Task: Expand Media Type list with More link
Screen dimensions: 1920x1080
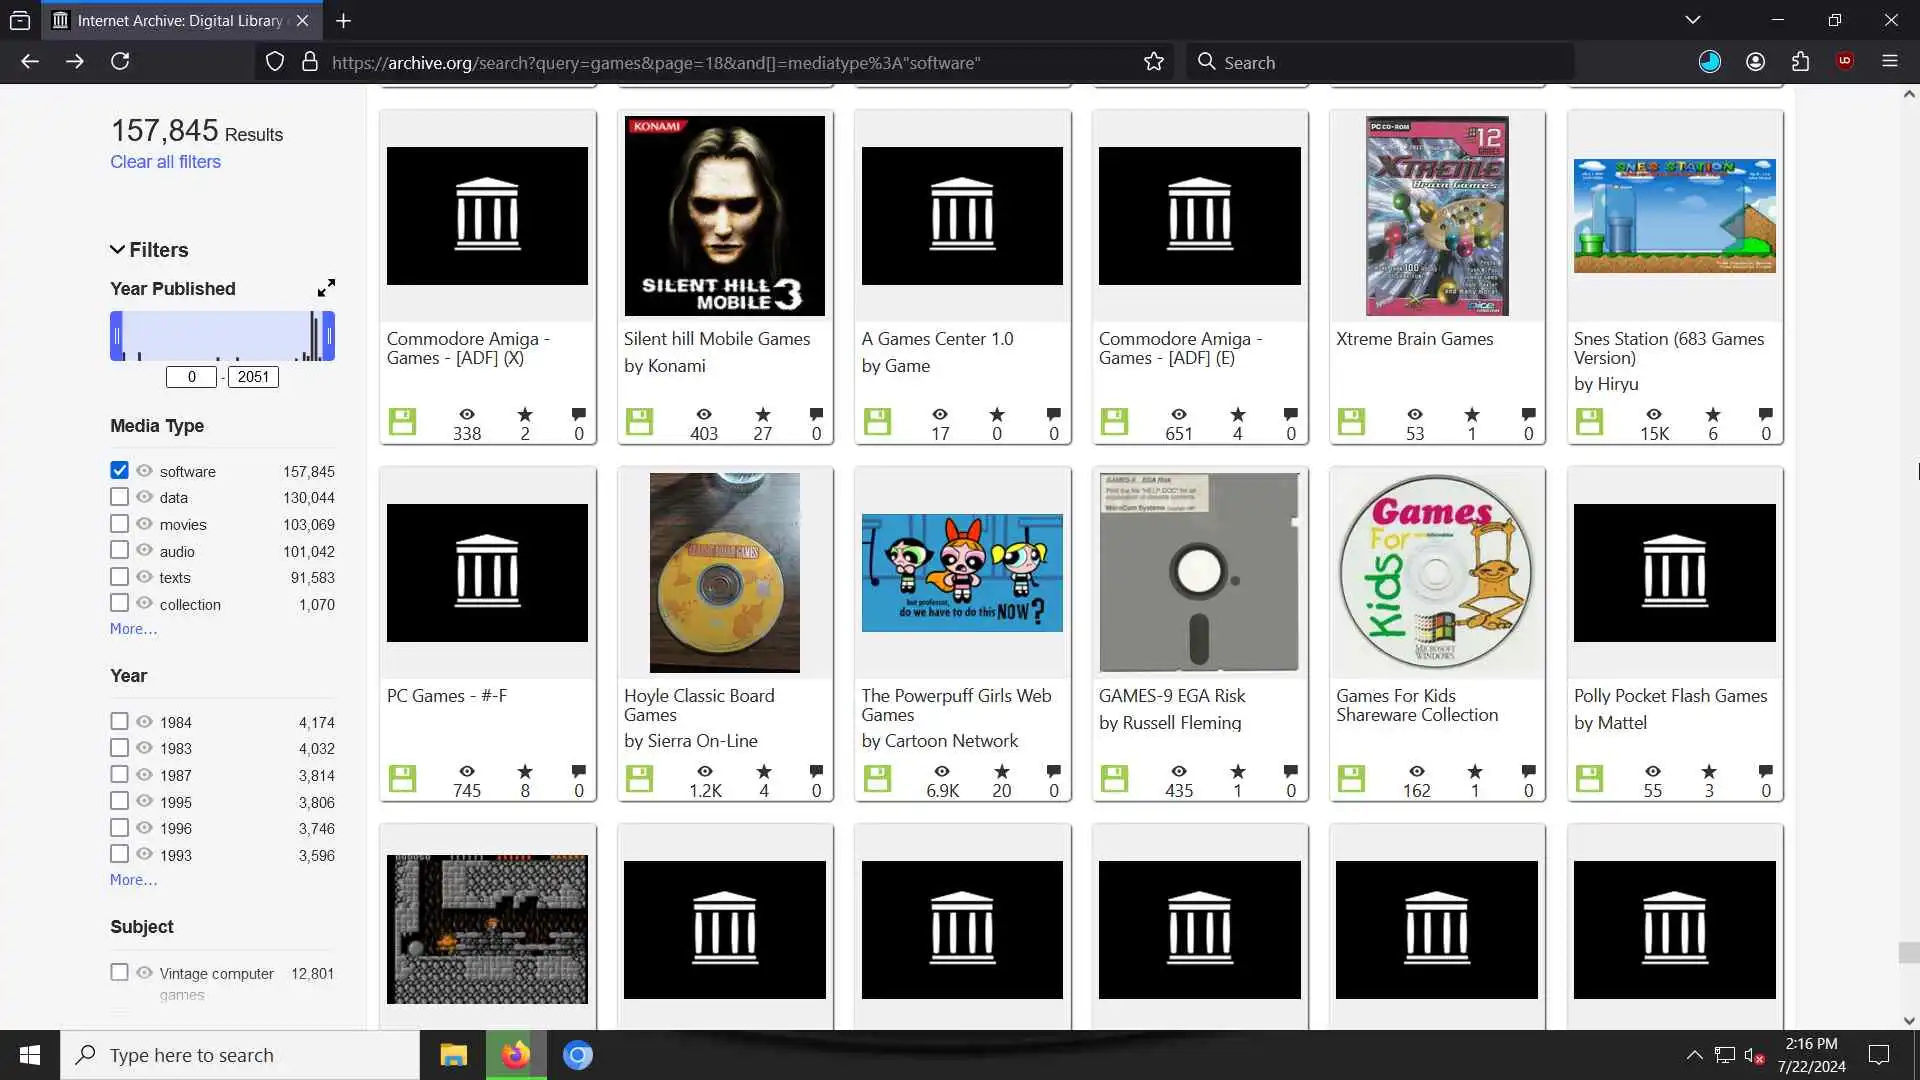Action: (133, 629)
